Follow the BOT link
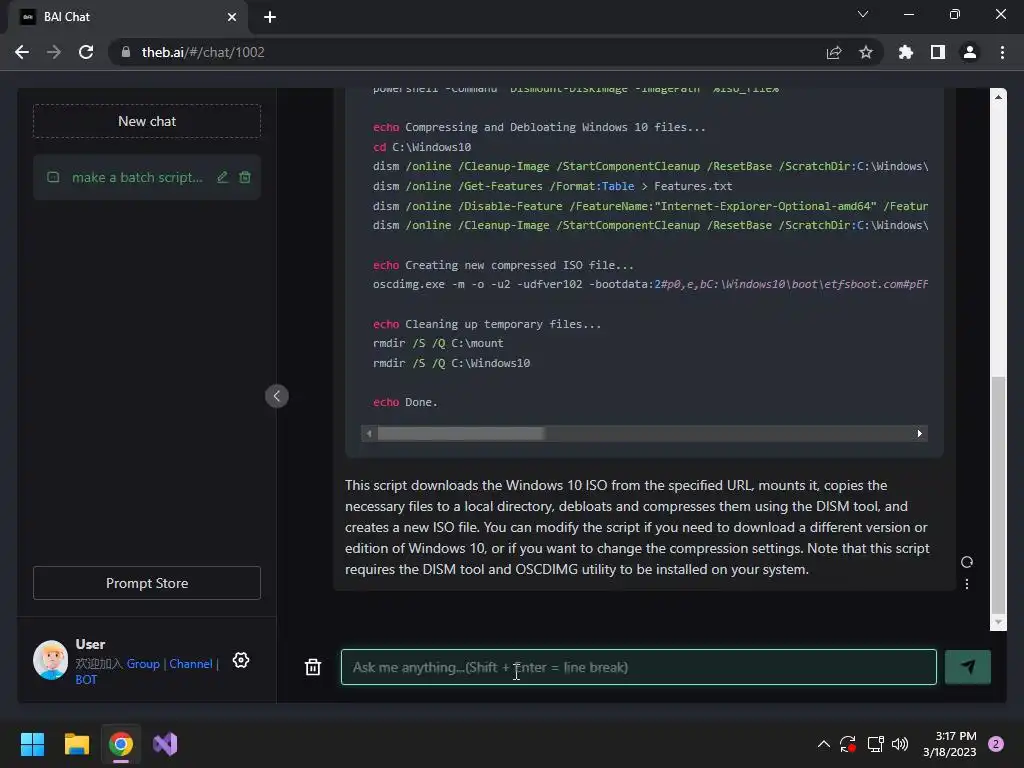The height and width of the screenshot is (768, 1024). [86, 679]
